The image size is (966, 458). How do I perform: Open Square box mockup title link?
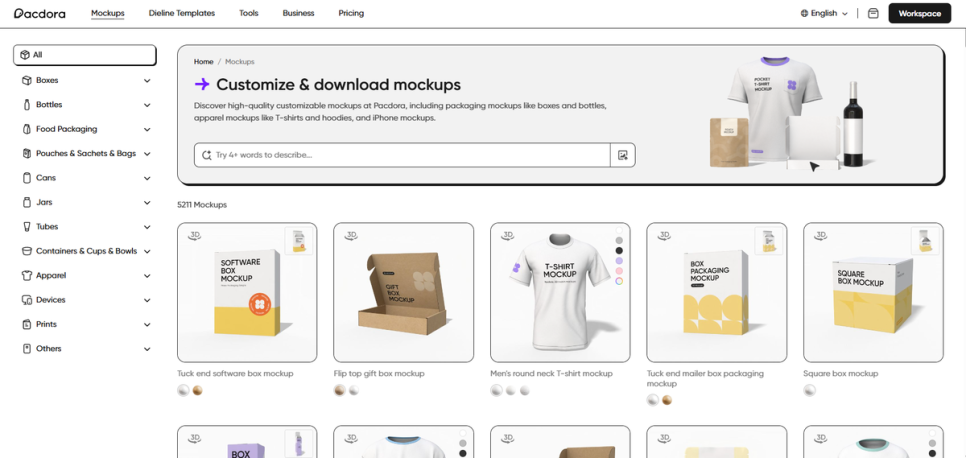[x=840, y=374]
